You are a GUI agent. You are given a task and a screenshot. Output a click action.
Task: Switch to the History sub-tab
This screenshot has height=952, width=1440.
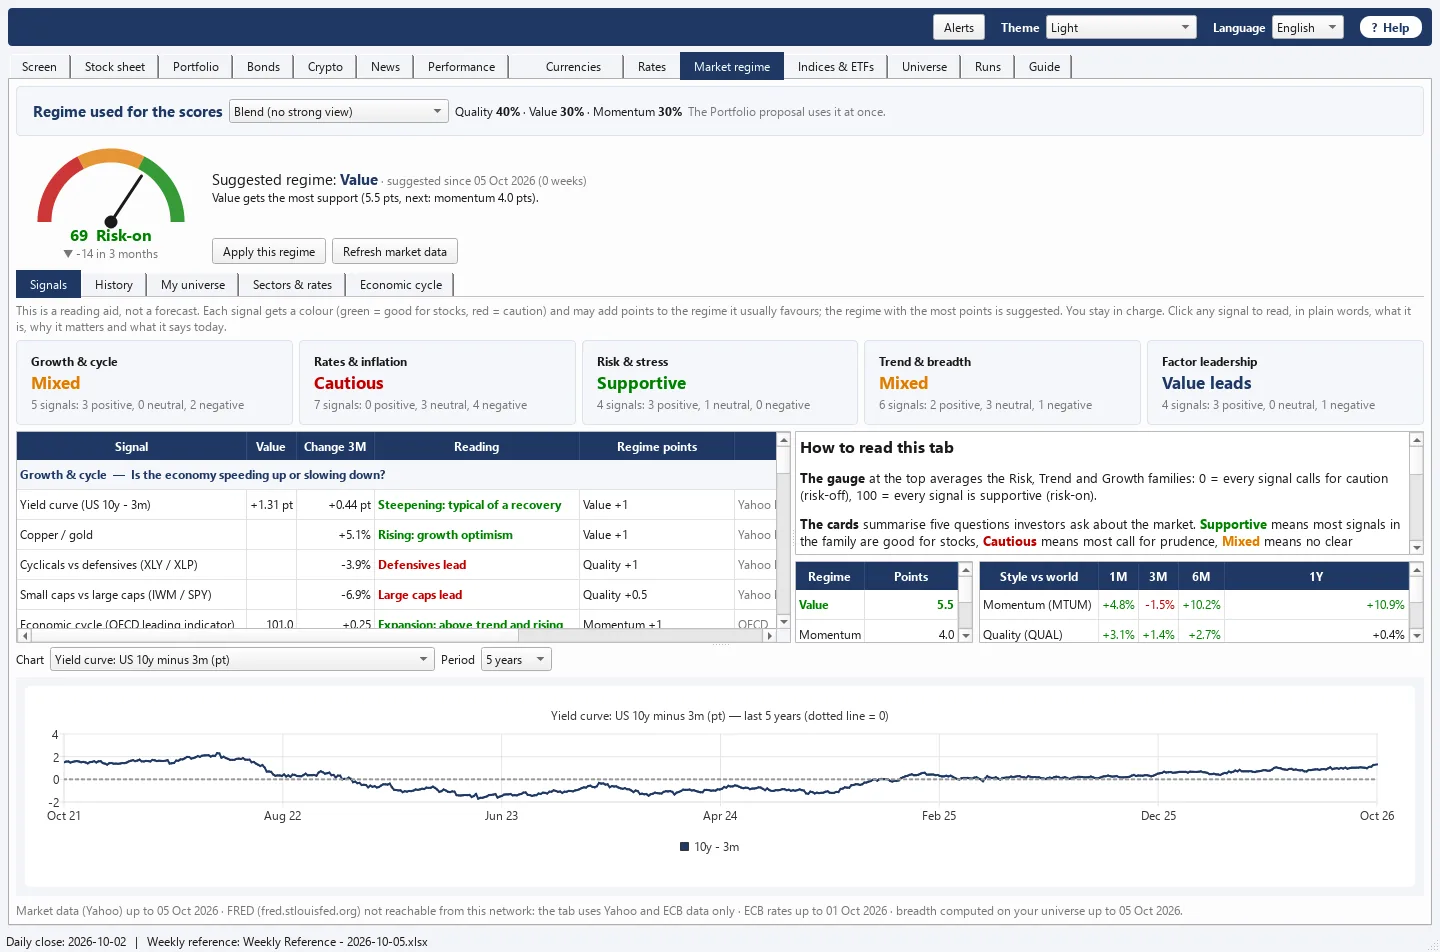click(x=114, y=285)
